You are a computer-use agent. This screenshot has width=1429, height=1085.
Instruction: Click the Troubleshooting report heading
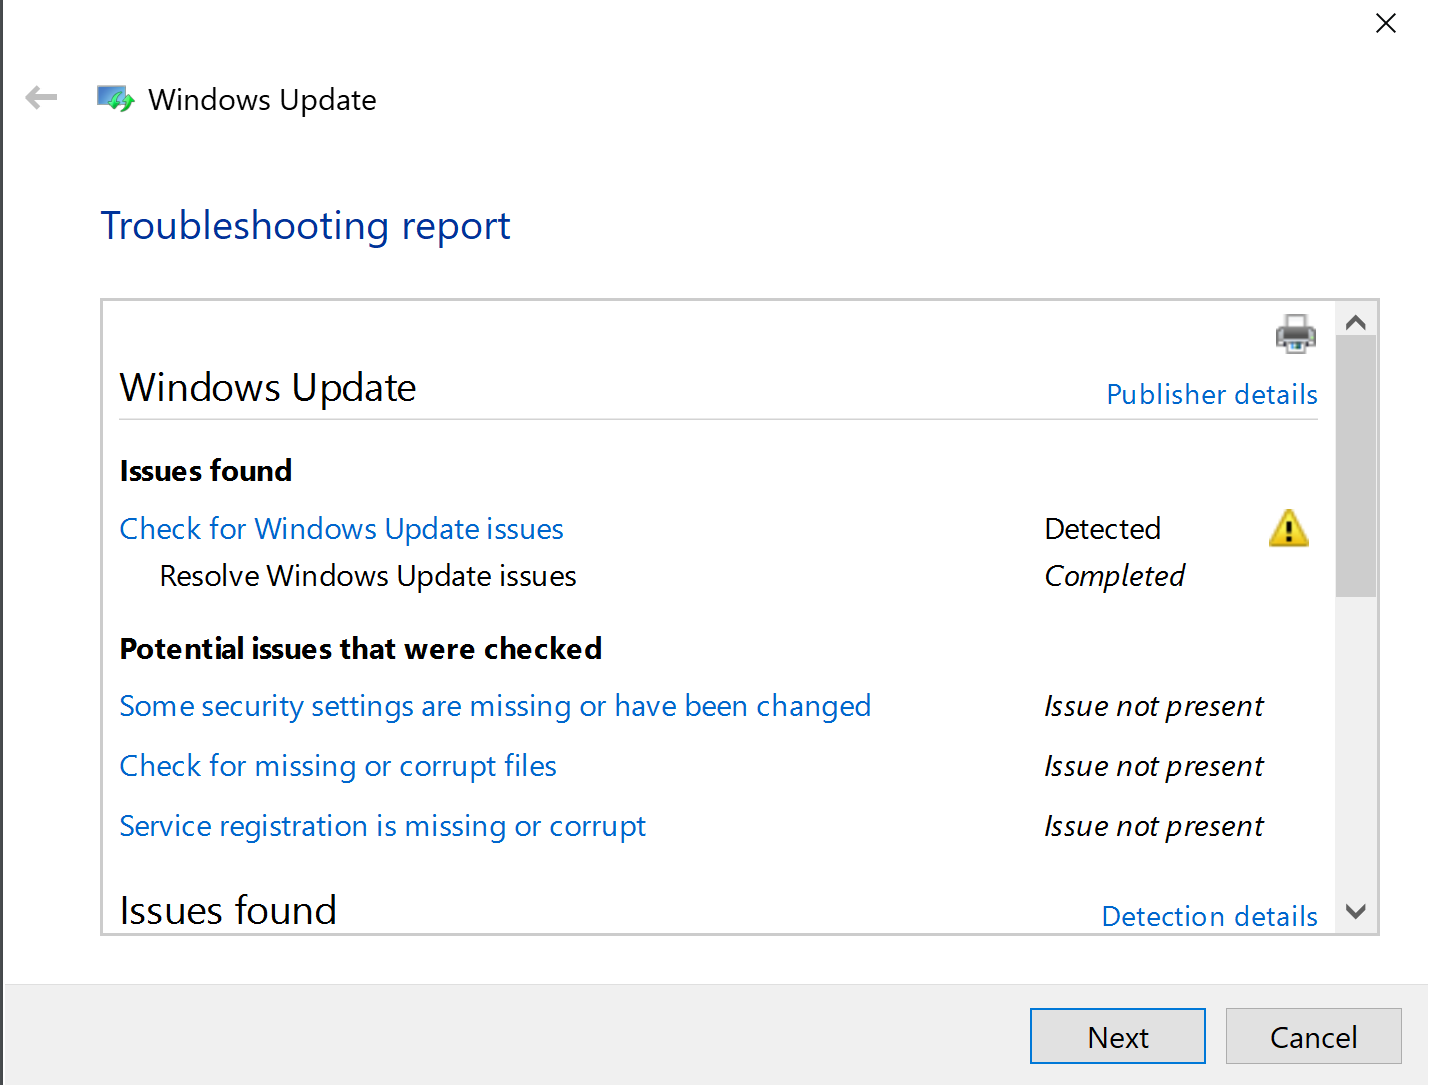click(305, 226)
